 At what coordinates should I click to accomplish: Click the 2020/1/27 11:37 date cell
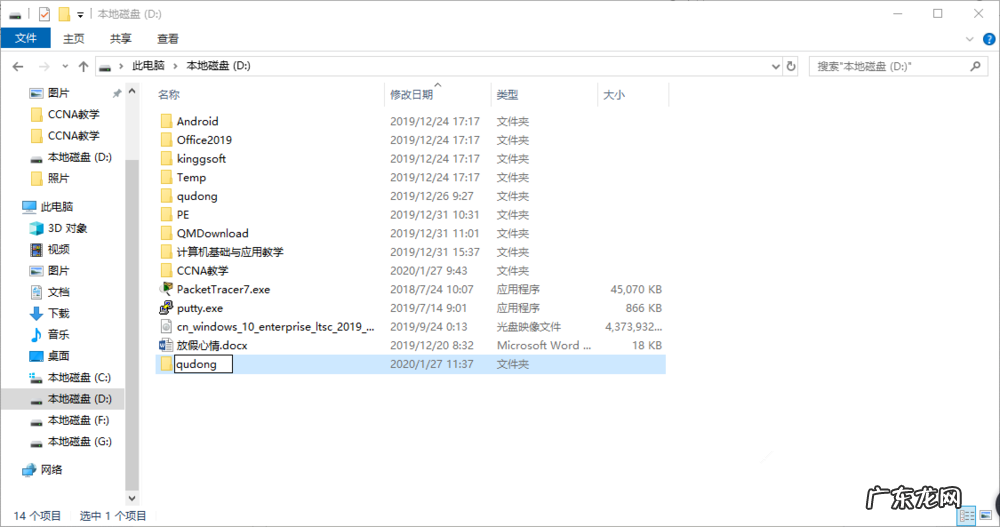tap(432, 364)
